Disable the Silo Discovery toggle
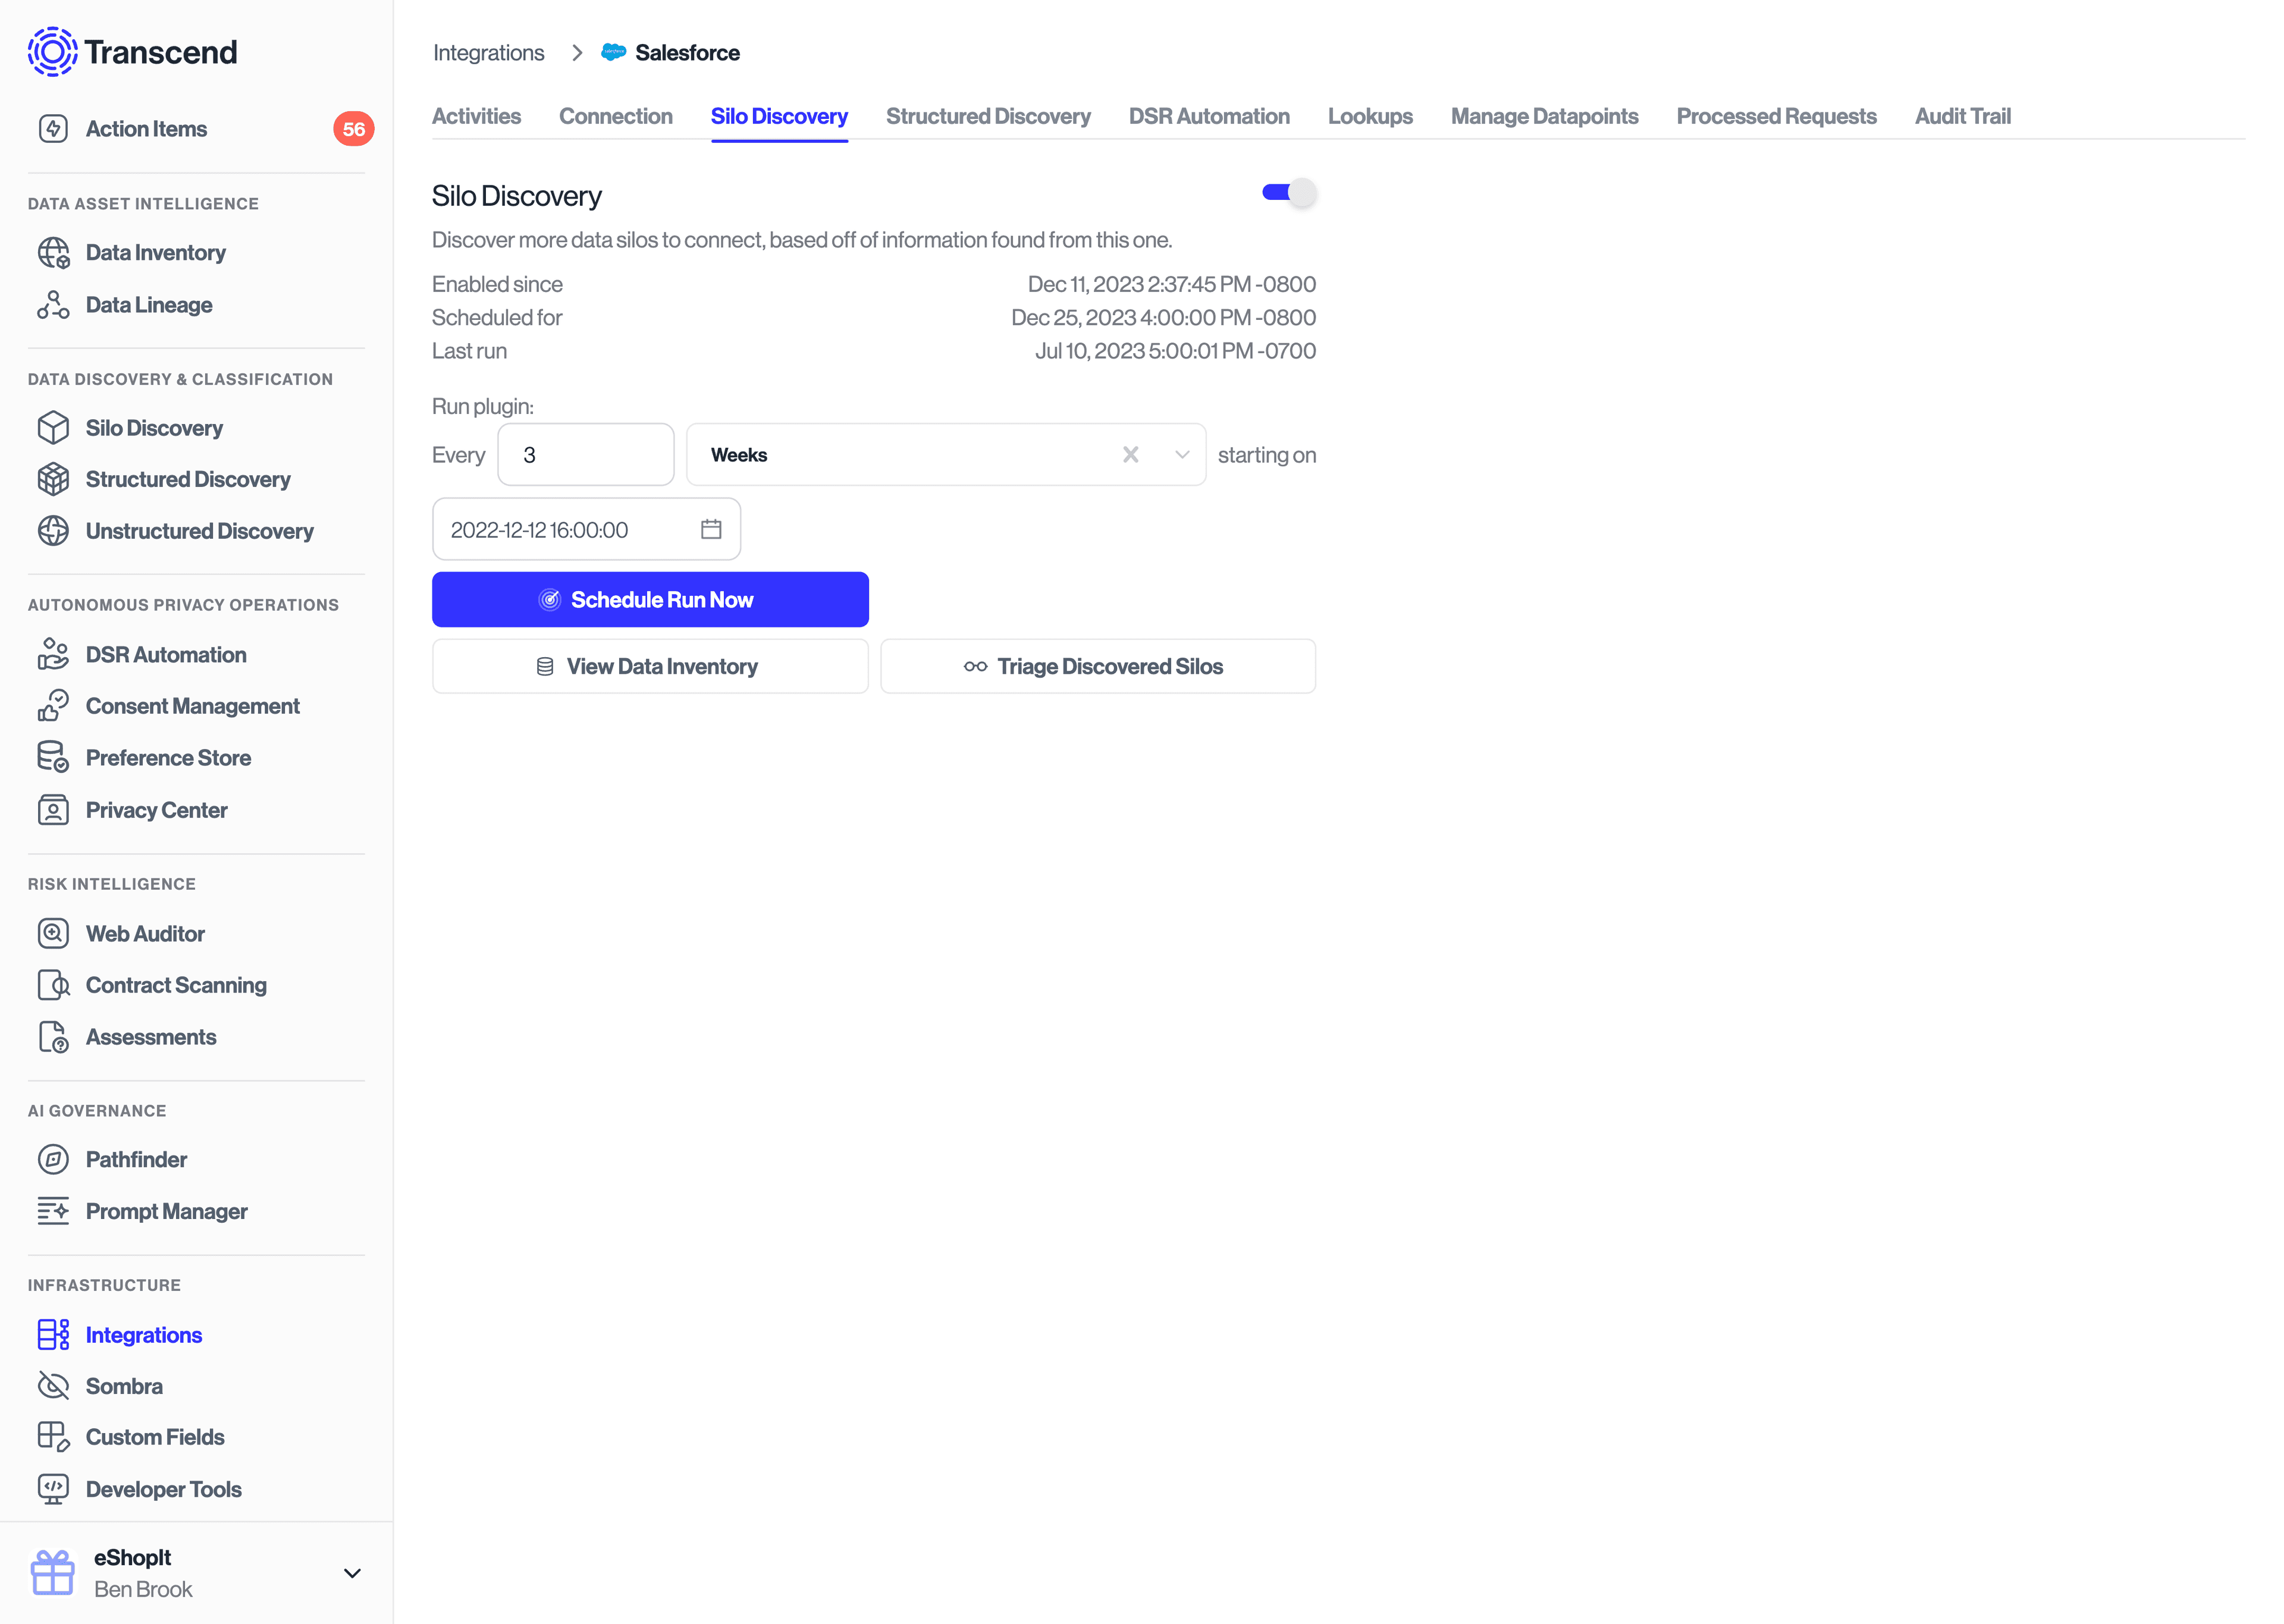The width and height of the screenshot is (2284, 1624). (1288, 192)
